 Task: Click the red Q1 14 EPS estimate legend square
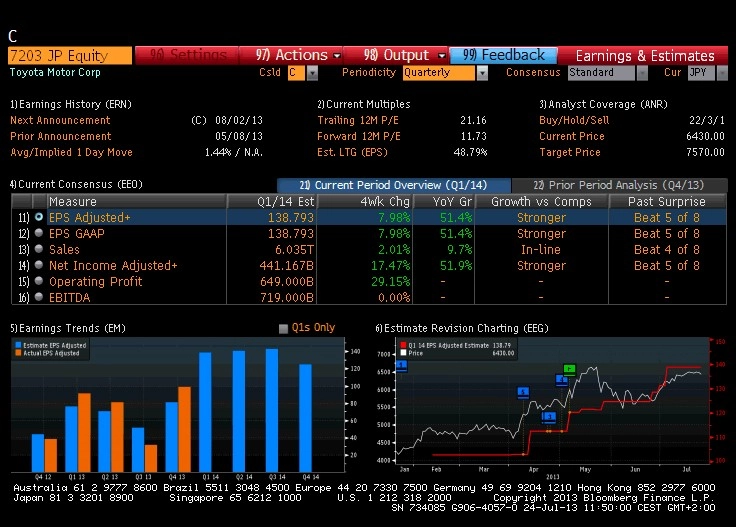click(x=403, y=345)
